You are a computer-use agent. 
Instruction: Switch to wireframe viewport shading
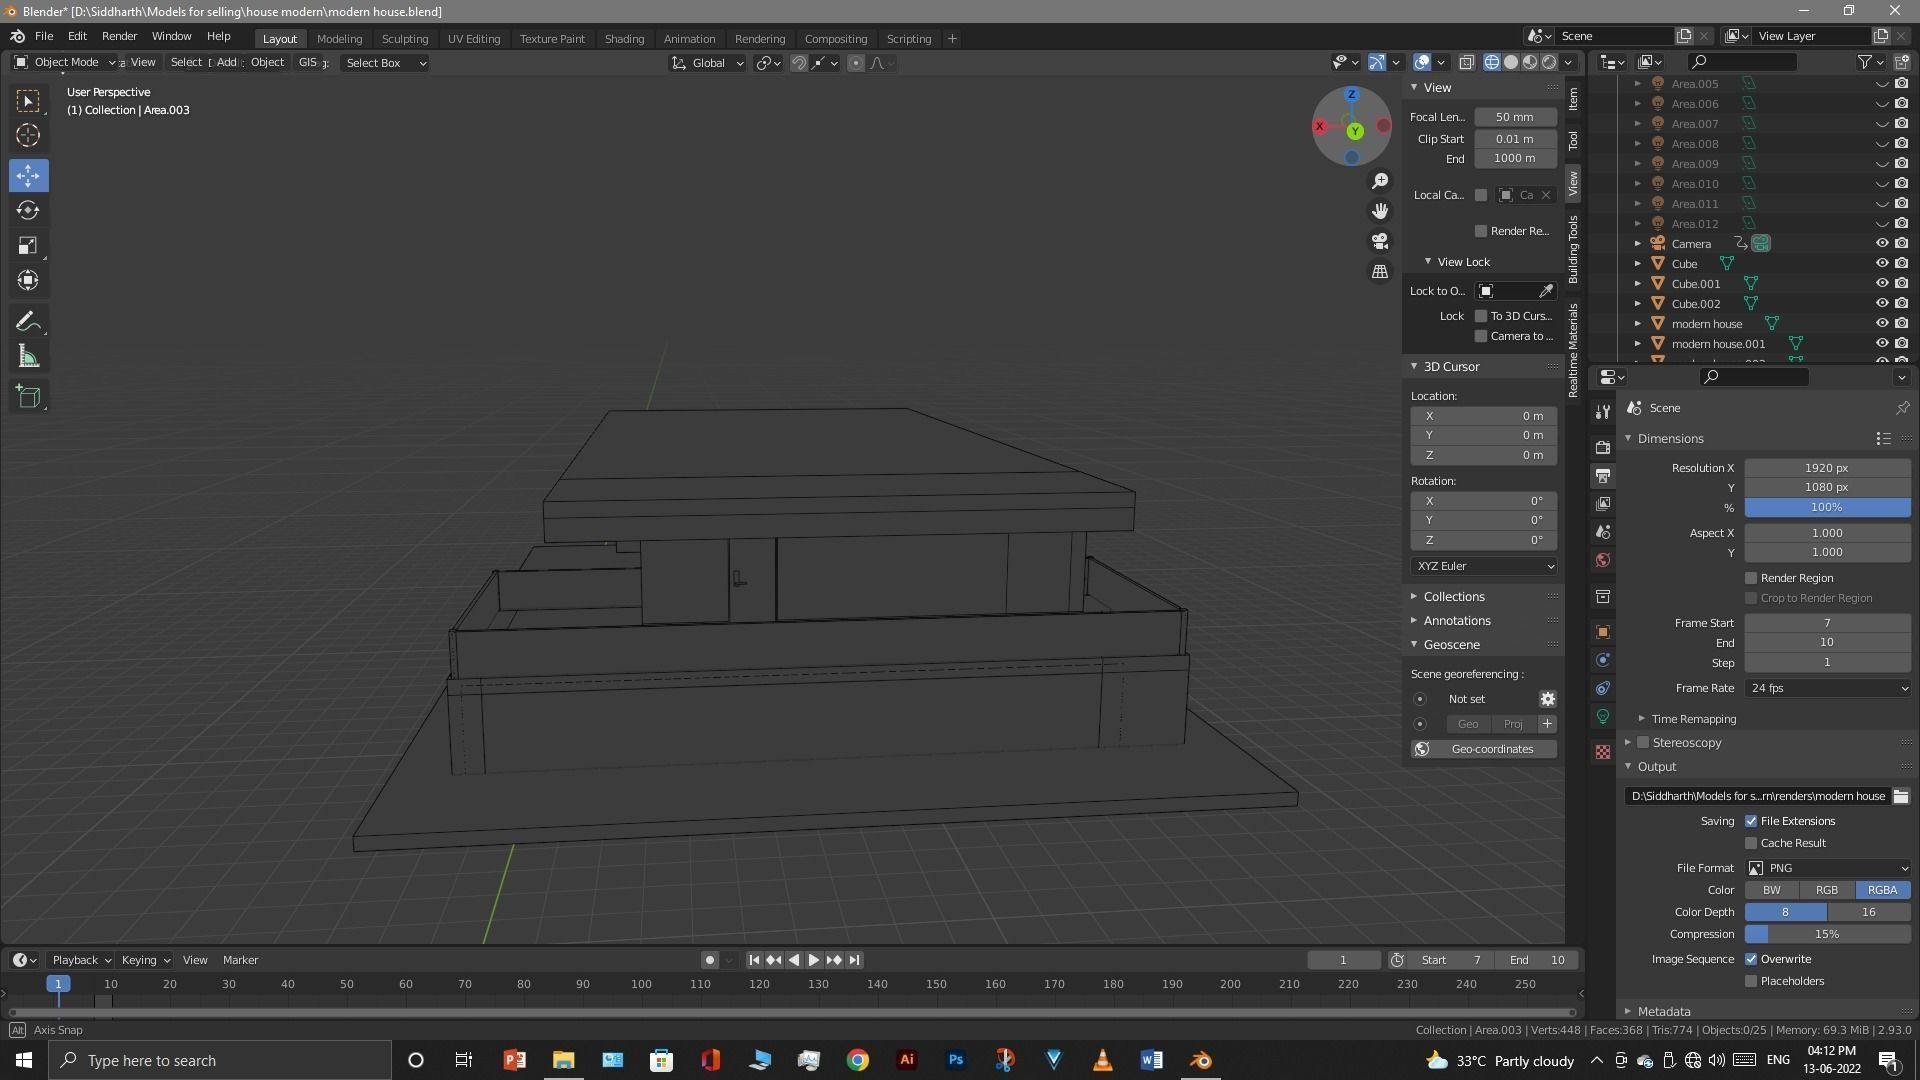click(1492, 62)
